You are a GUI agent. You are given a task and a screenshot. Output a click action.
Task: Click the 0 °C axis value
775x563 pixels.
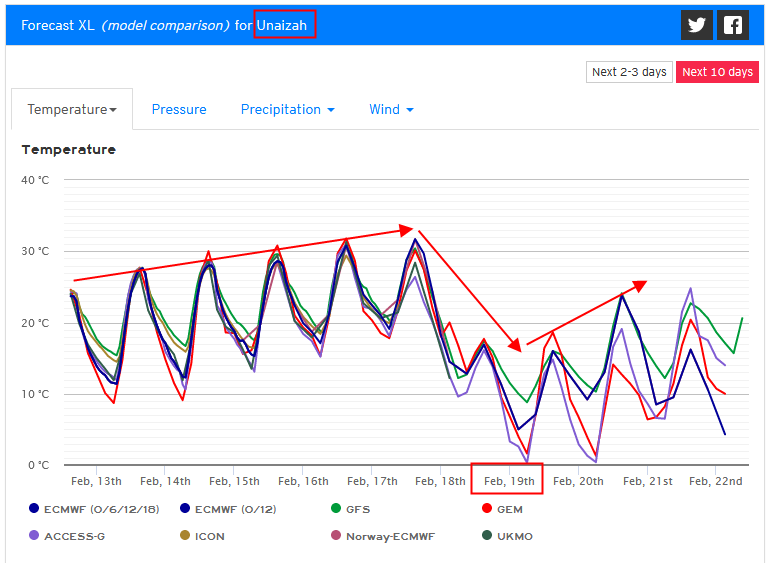pyautogui.click(x=39, y=466)
